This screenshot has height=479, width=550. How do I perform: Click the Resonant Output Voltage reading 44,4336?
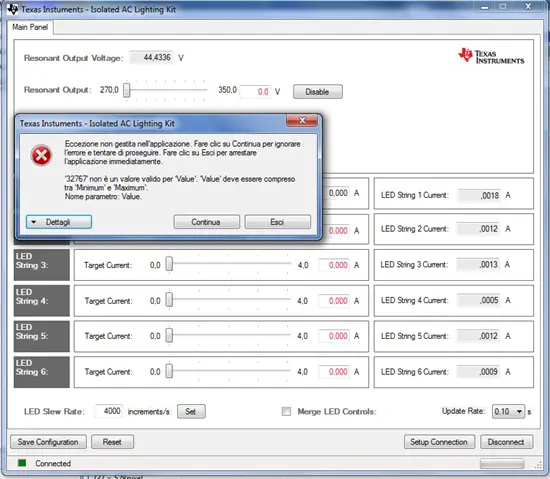click(x=151, y=57)
